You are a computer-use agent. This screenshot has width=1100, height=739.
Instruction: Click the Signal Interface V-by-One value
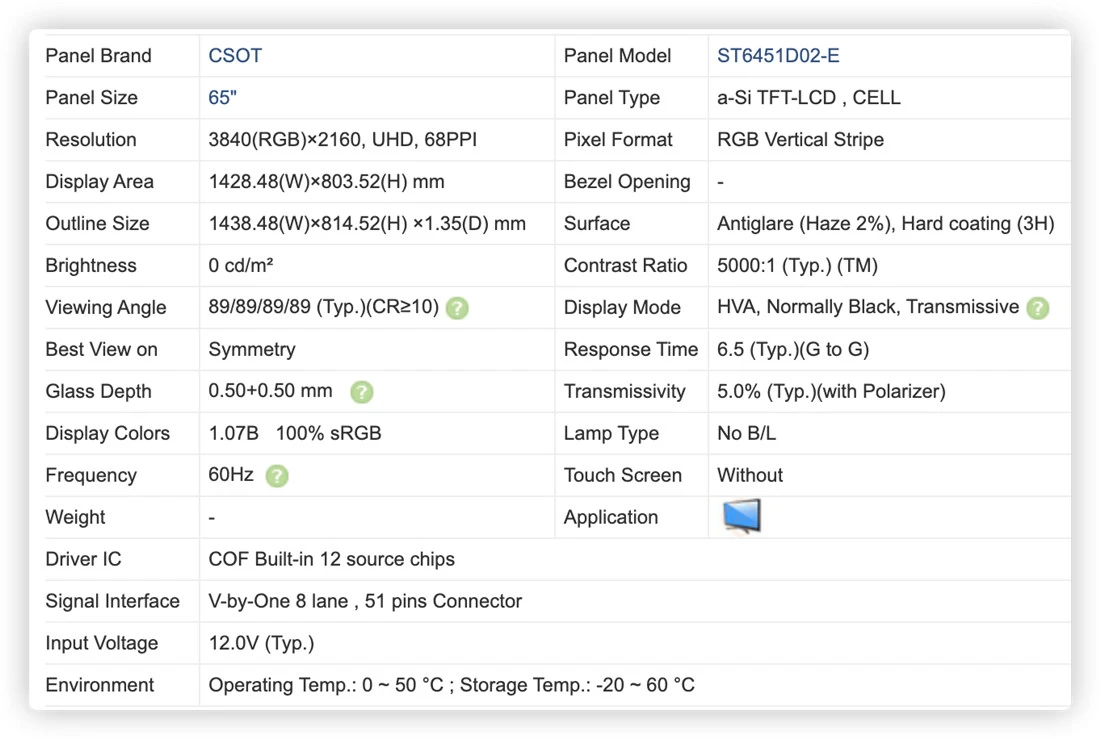coord(365,601)
